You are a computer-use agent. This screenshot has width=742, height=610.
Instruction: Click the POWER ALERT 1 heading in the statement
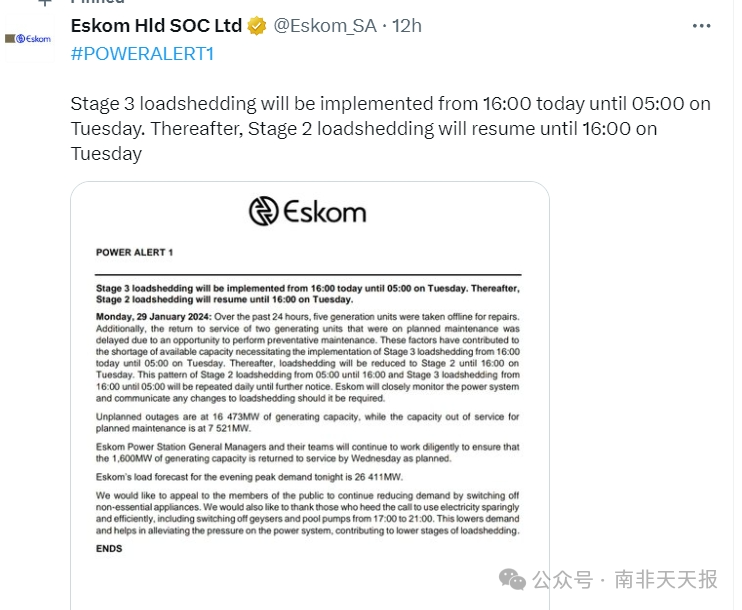pos(134,253)
